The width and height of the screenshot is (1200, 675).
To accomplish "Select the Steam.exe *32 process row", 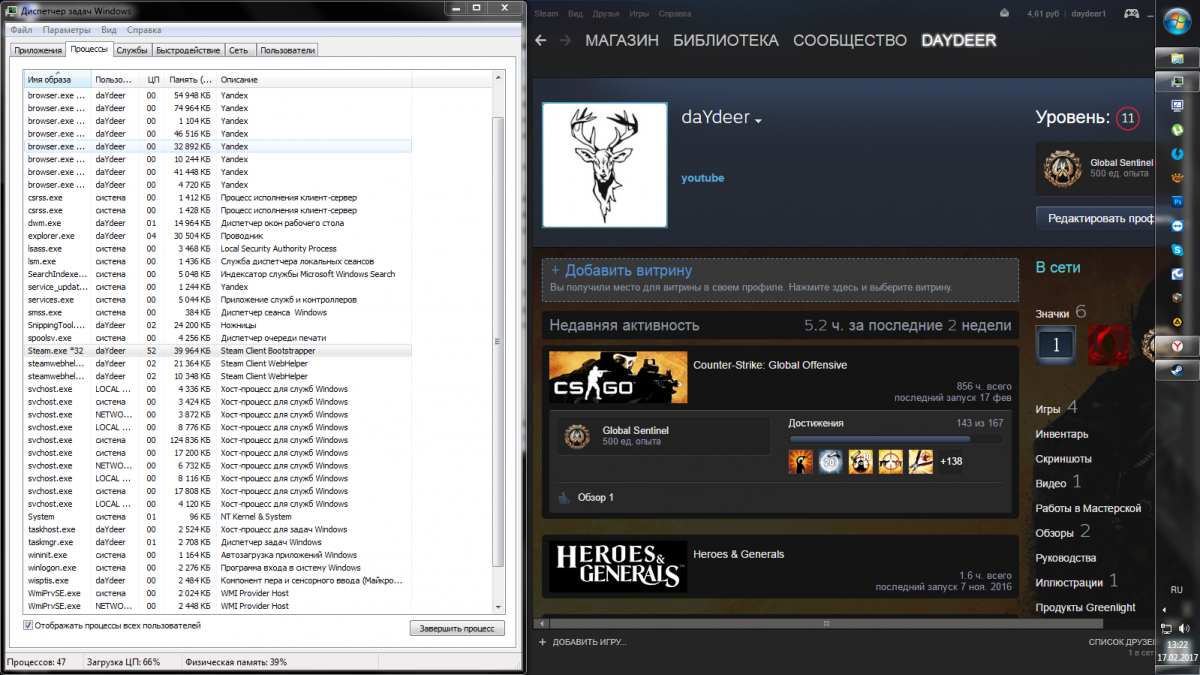I will tap(218, 351).
